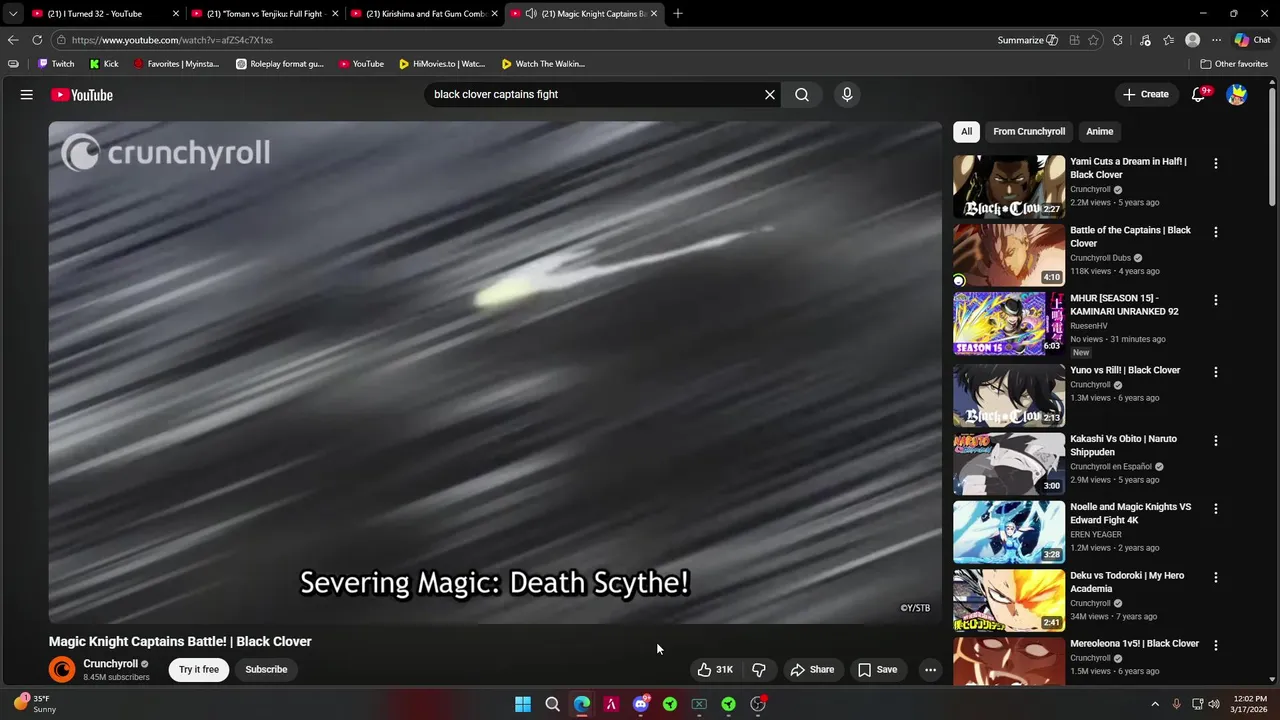The width and height of the screenshot is (1280, 720).
Task: Click the search magnifier button
Action: (x=802, y=95)
